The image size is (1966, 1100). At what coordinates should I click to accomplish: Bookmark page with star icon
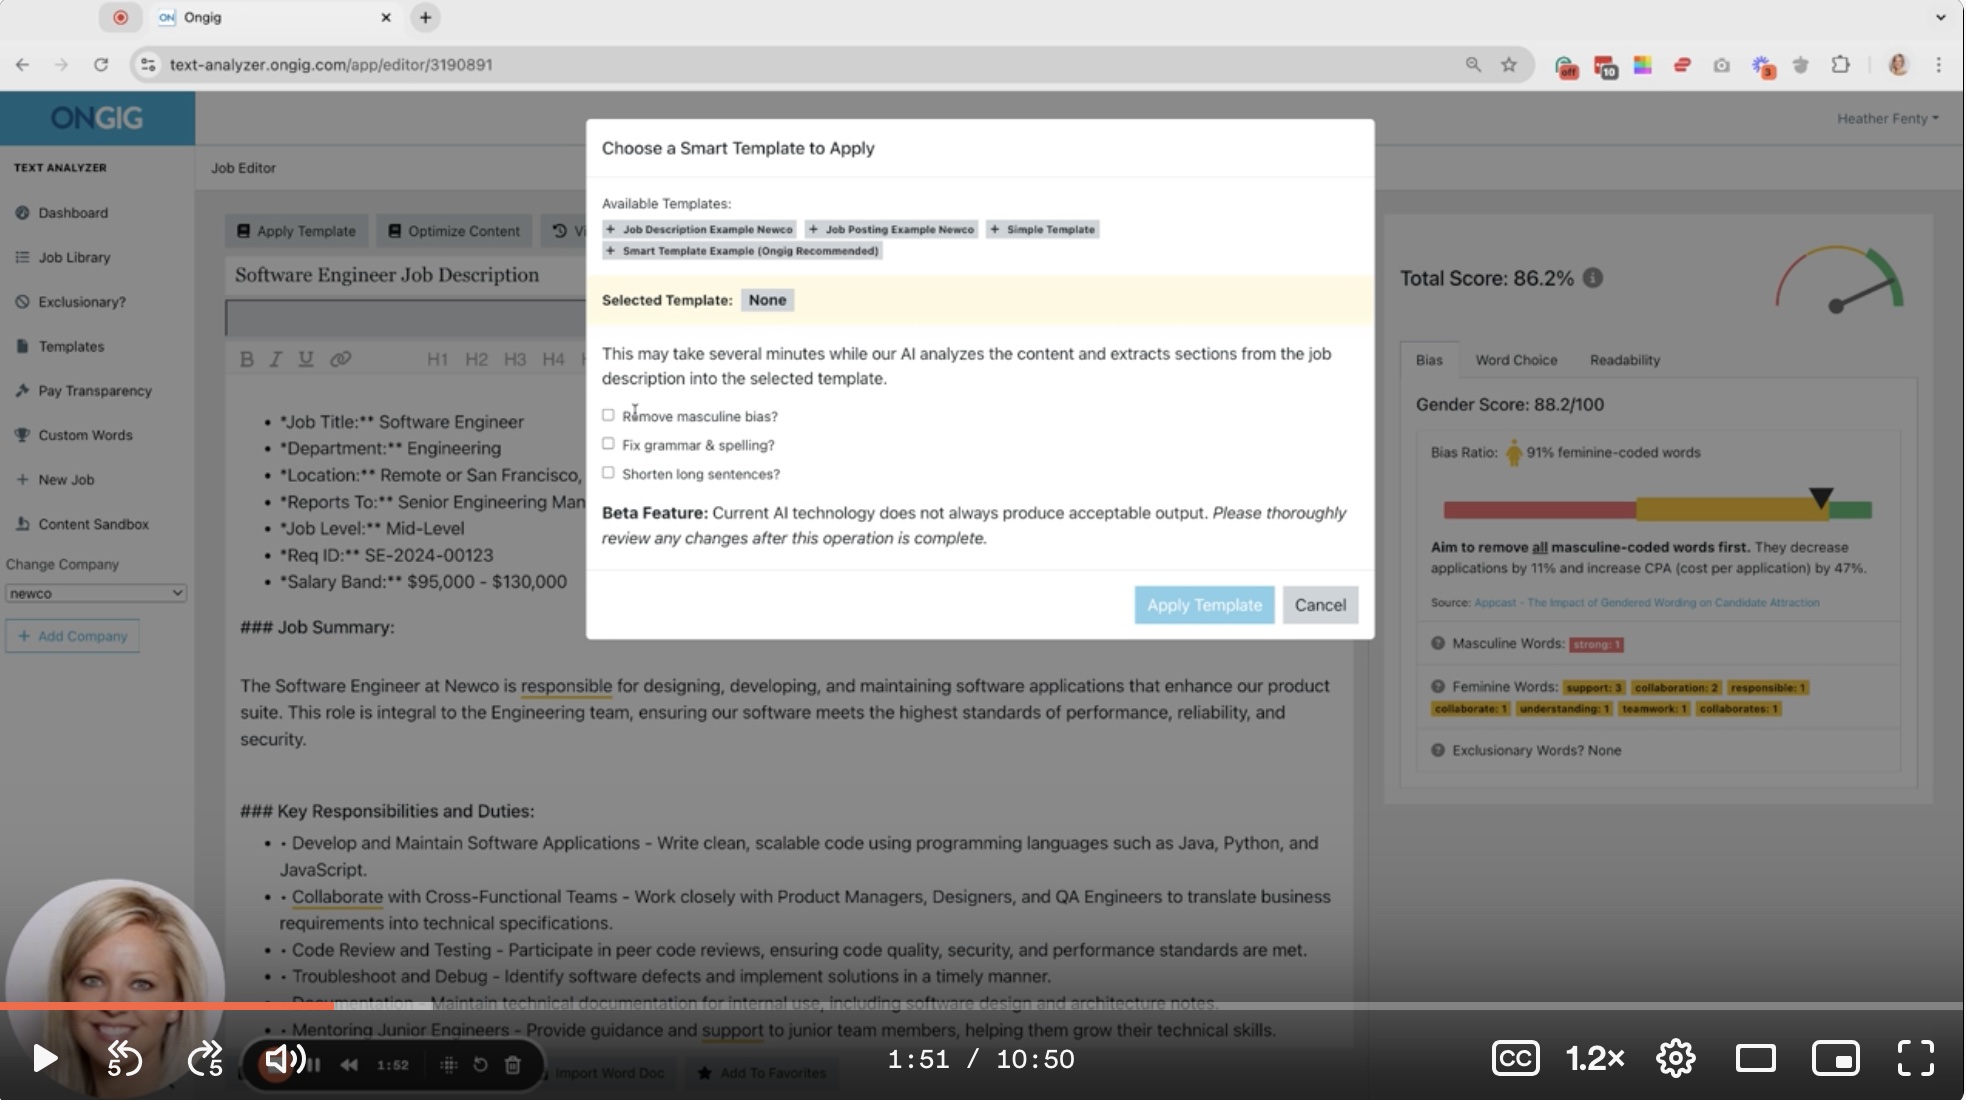pyautogui.click(x=1509, y=65)
